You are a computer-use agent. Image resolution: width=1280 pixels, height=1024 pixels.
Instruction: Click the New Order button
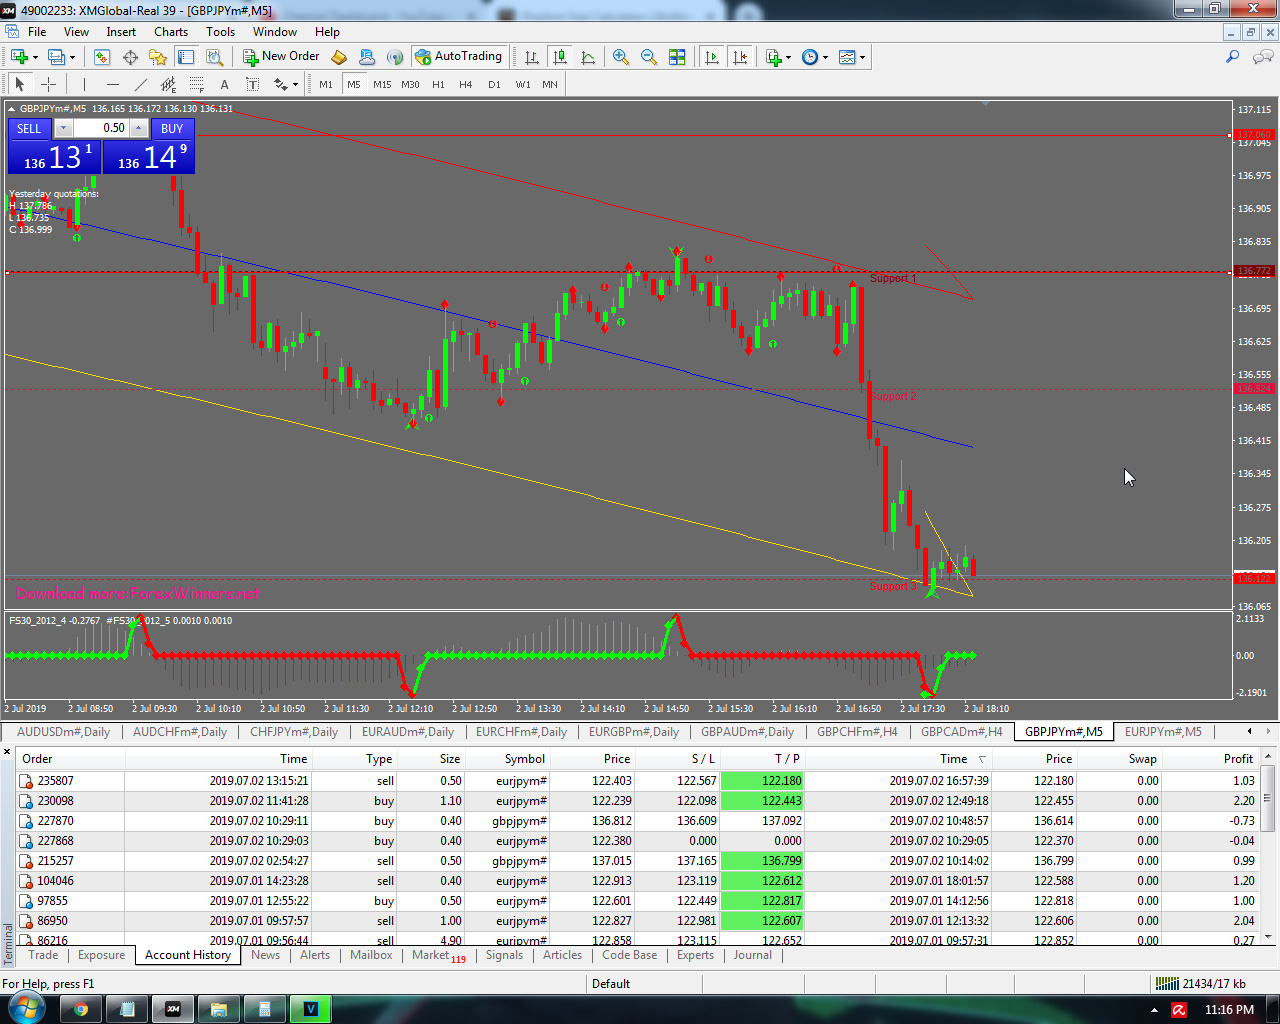tap(281, 57)
